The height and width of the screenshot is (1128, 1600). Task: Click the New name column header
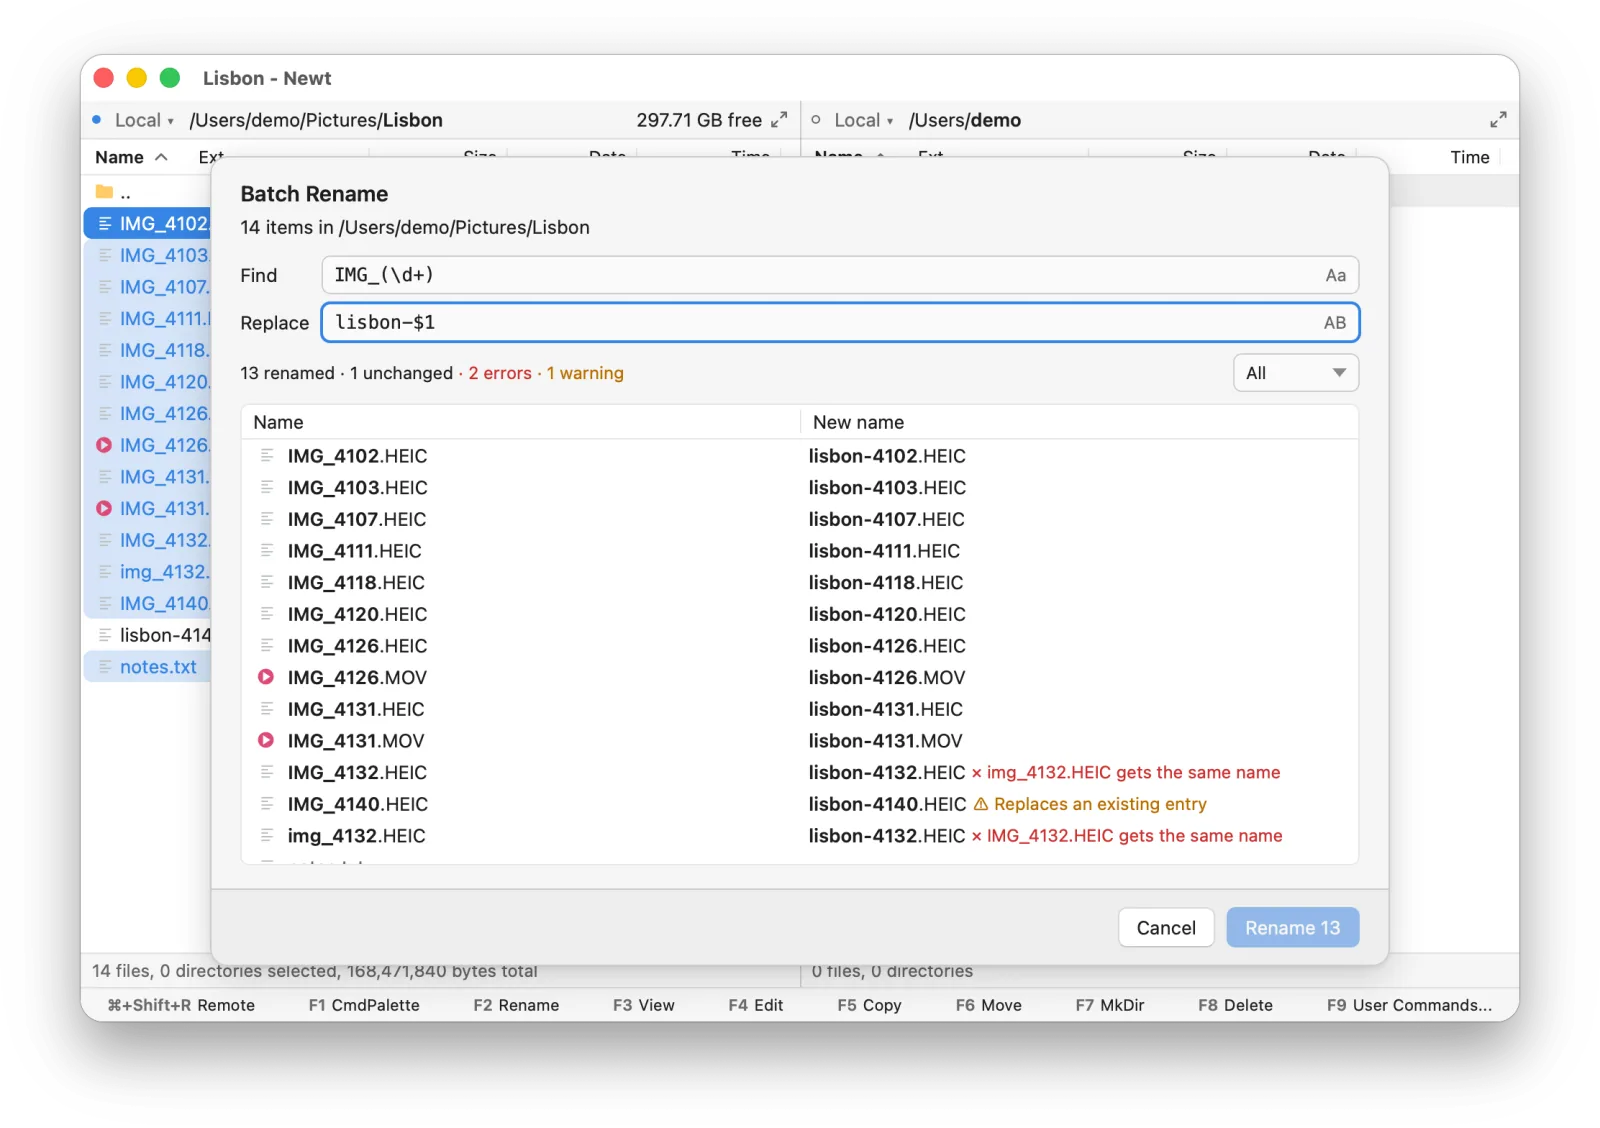pyautogui.click(x=858, y=422)
